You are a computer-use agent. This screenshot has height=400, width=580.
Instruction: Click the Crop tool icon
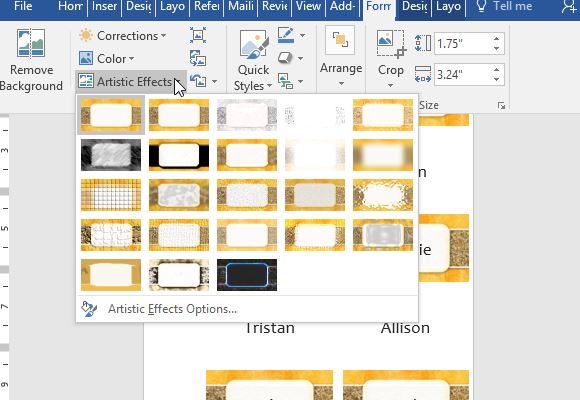click(391, 44)
